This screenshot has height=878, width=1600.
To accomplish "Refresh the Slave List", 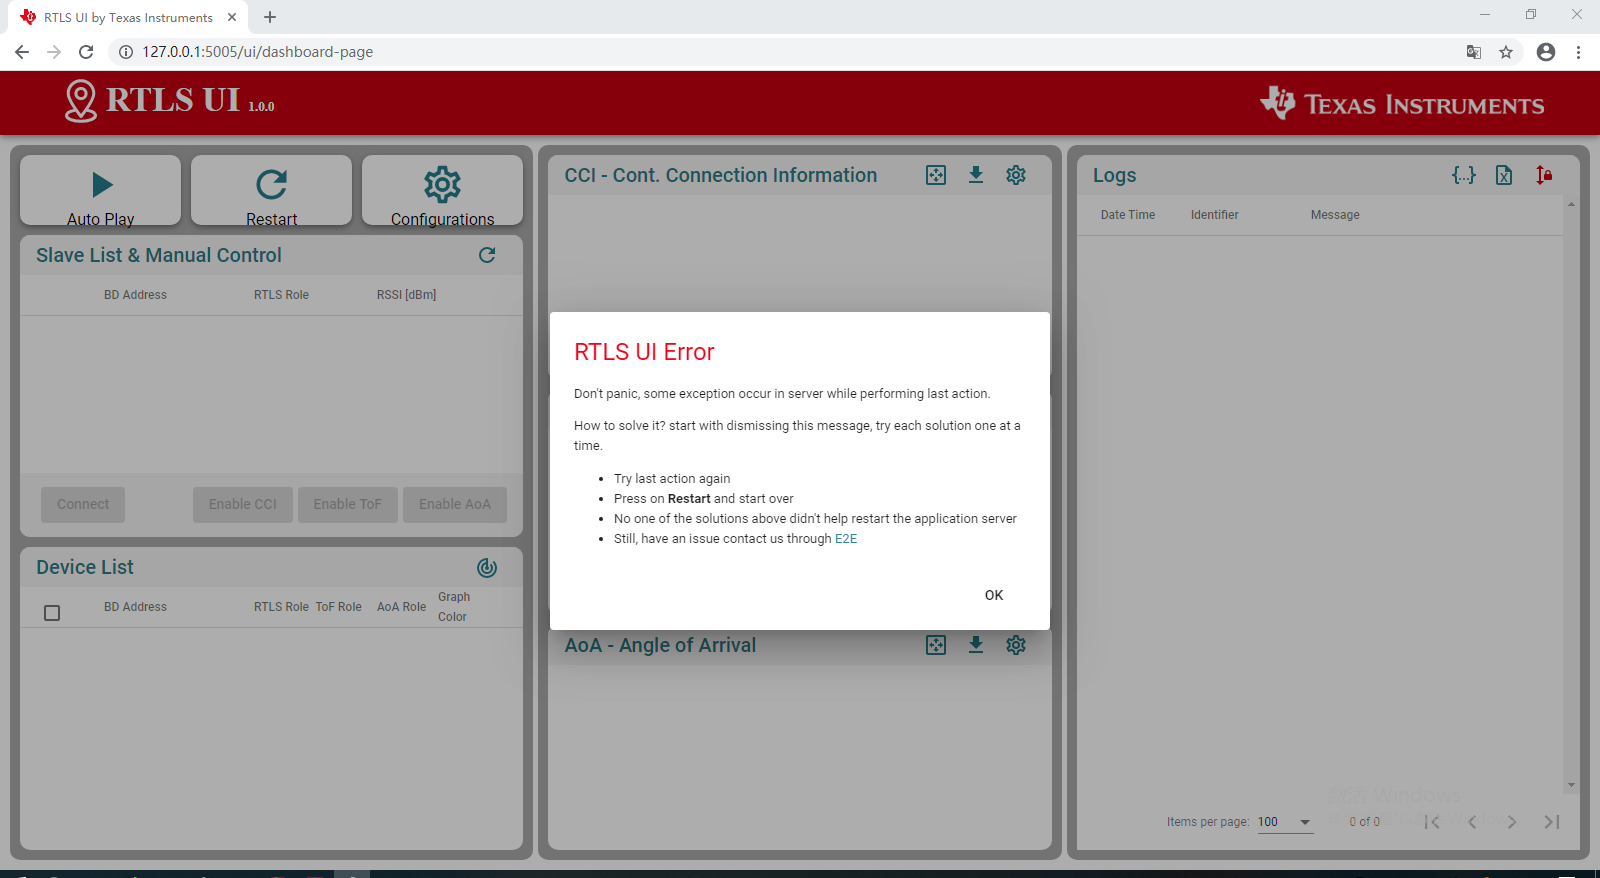I will pyautogui.click(x=487, y=255).
